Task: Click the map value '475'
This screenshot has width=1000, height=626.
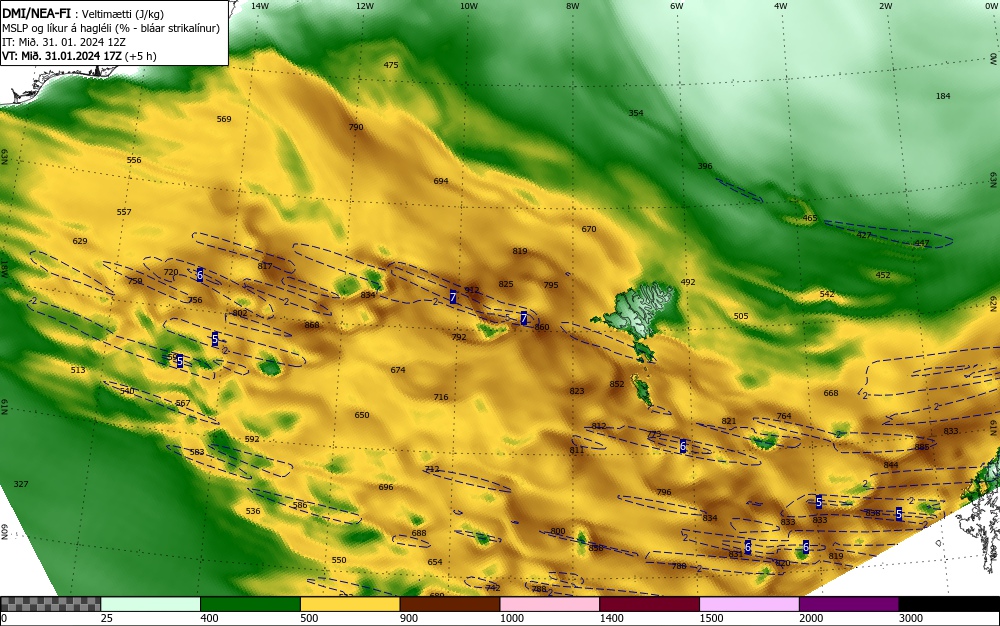Action: pos(391,65)
